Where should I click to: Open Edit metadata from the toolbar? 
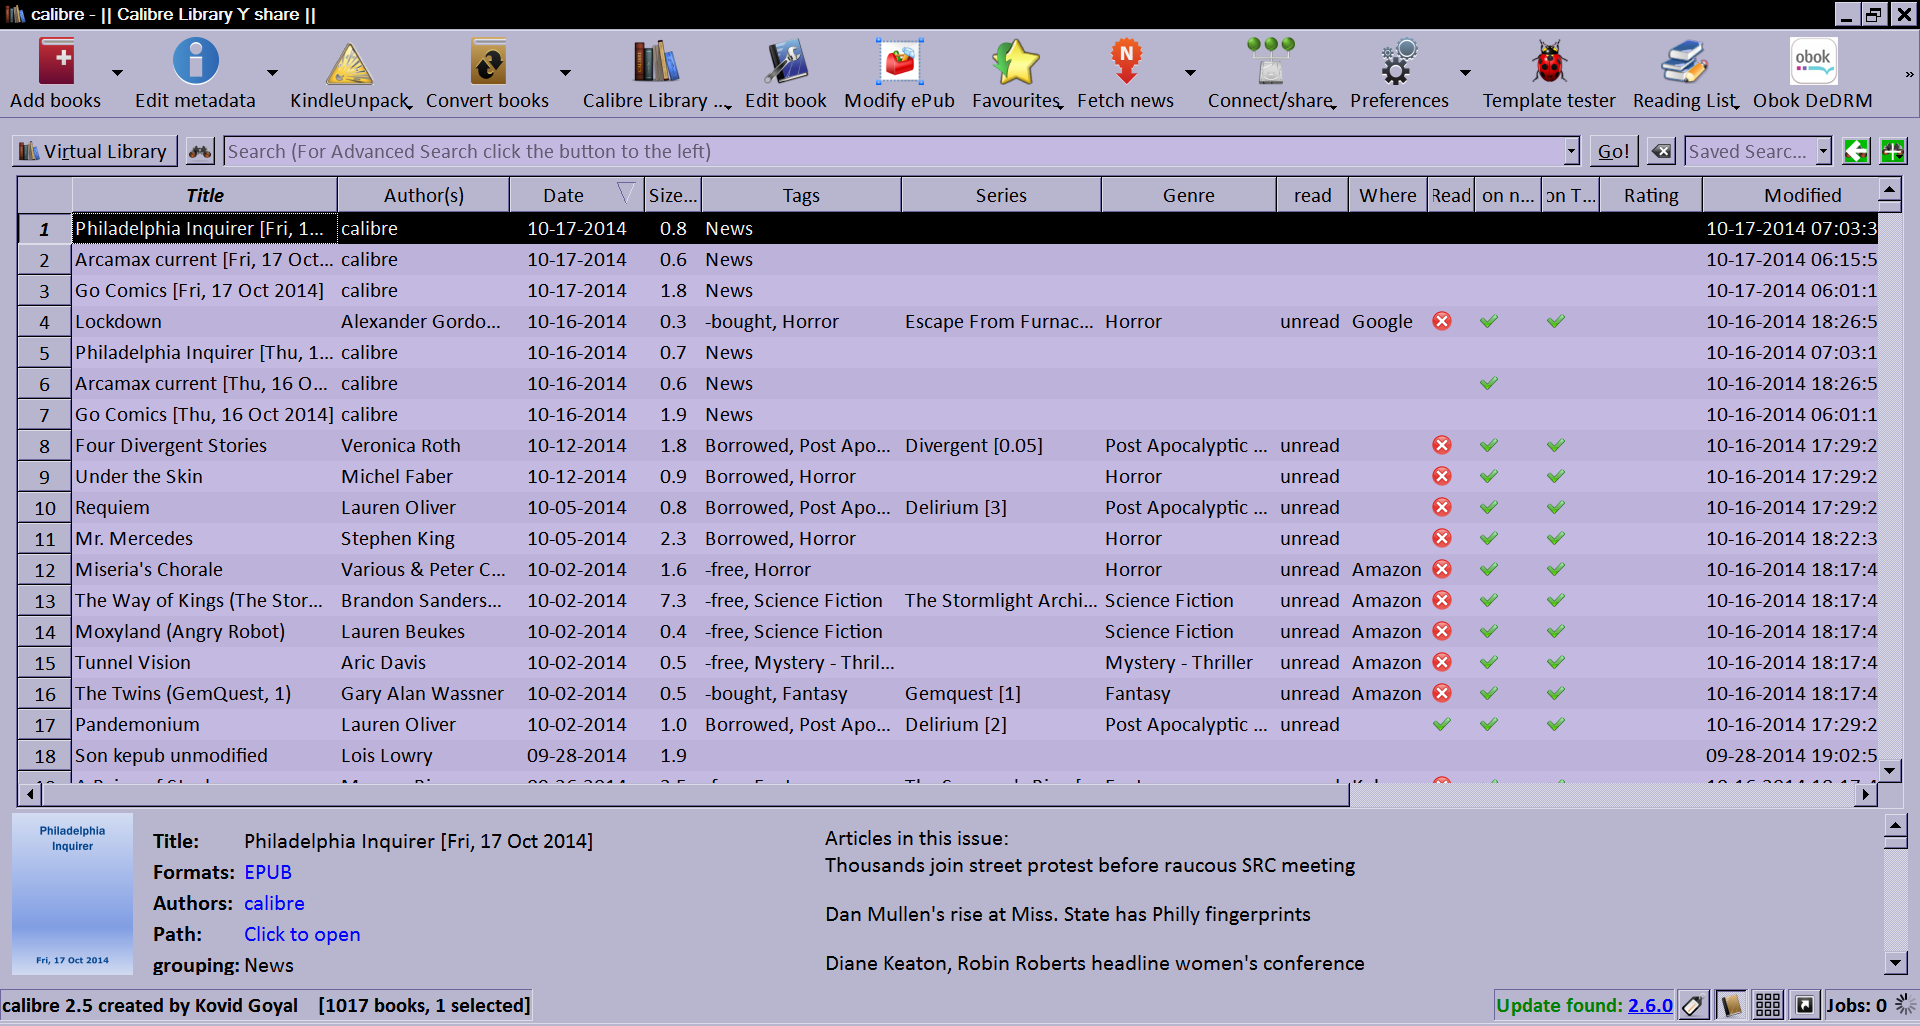tap(195, 62)
